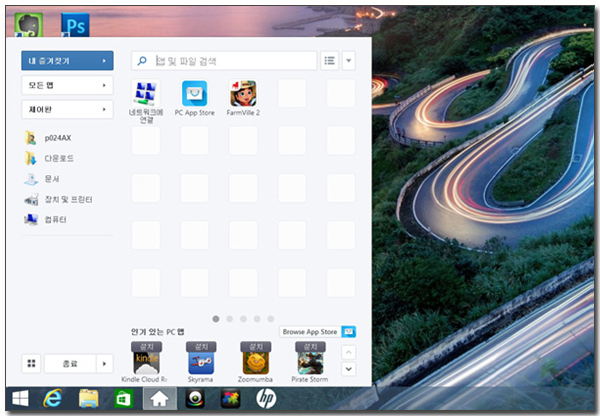Viewport: 600px width, 416px height.
Task: Open Windows Store from taskbar
Action: 123,399
